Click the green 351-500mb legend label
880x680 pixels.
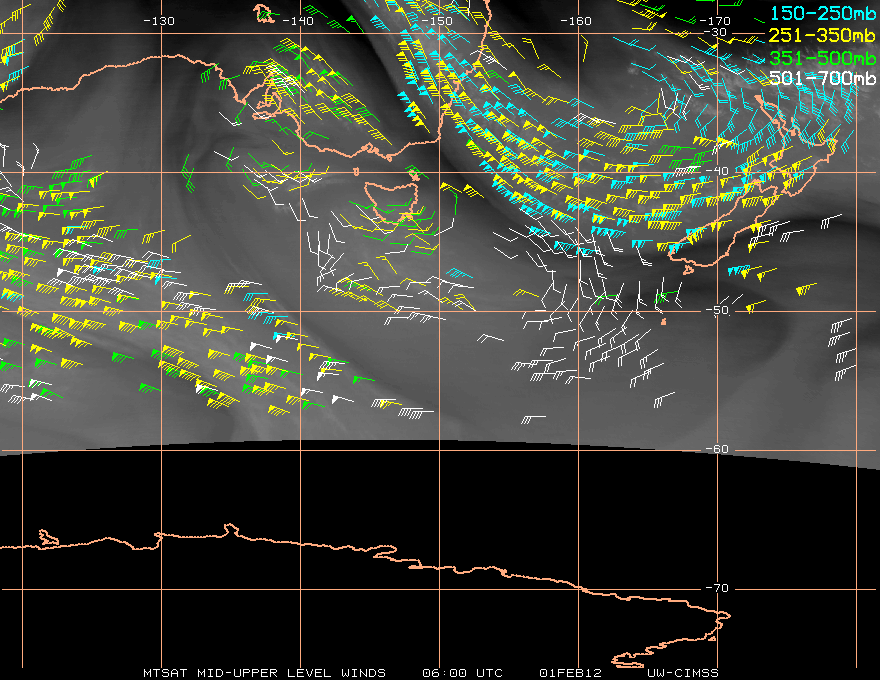point(822,58)
